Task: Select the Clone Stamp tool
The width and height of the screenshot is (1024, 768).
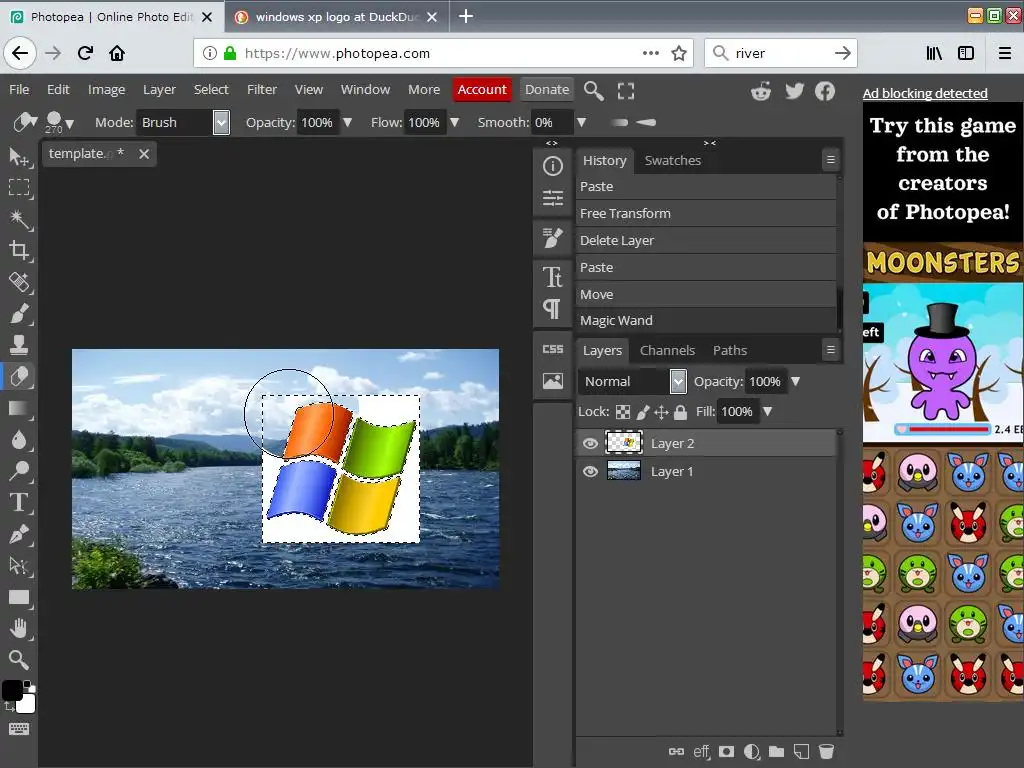Action: pyautogui.click(x=18, y=344)
